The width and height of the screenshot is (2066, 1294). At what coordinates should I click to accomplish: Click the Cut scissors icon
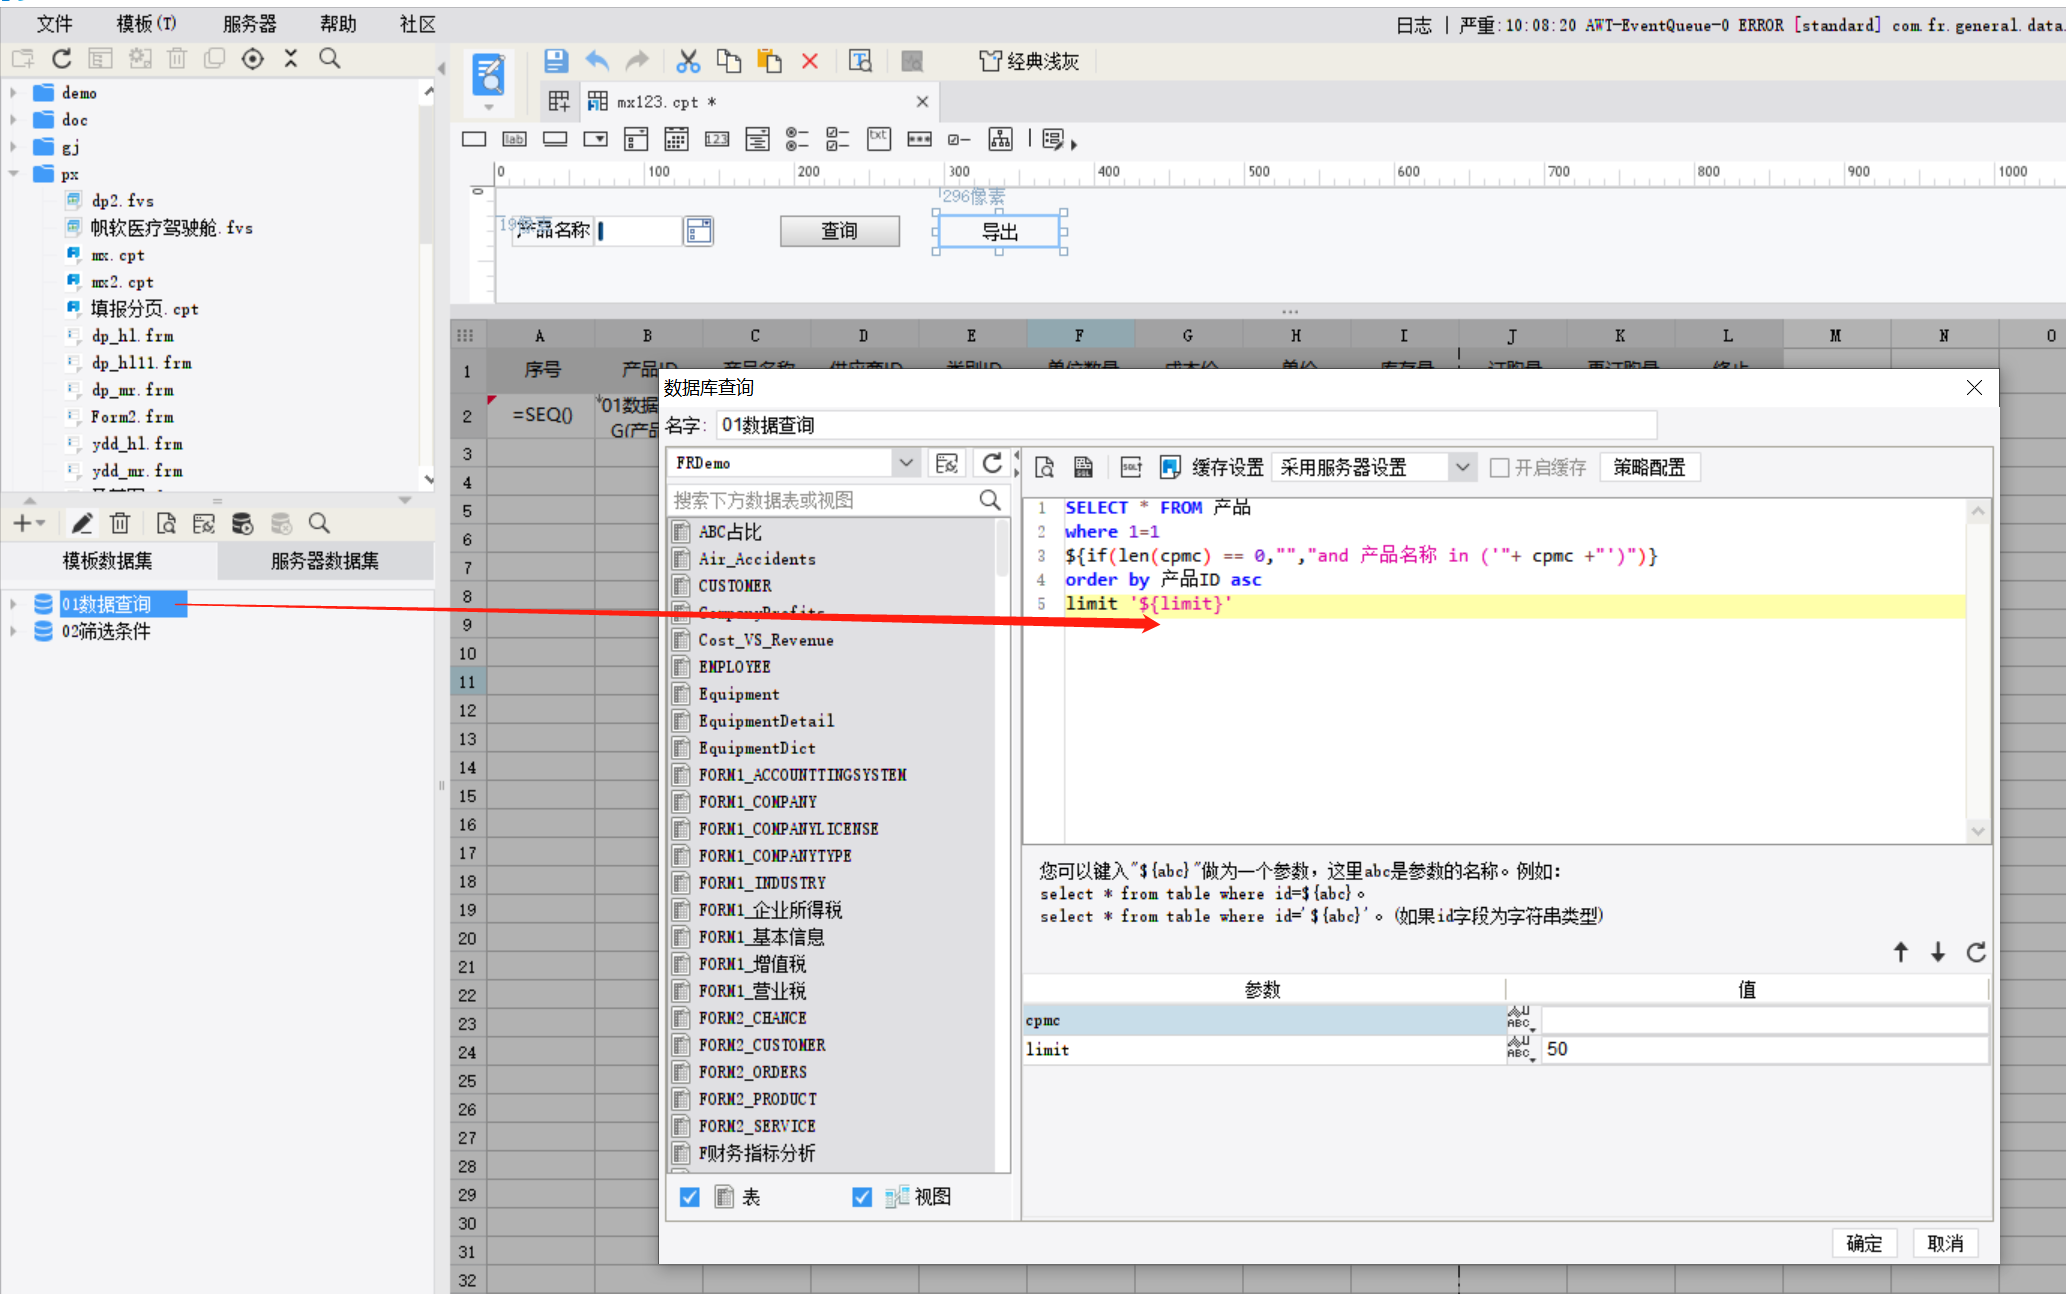pos(688,61)
